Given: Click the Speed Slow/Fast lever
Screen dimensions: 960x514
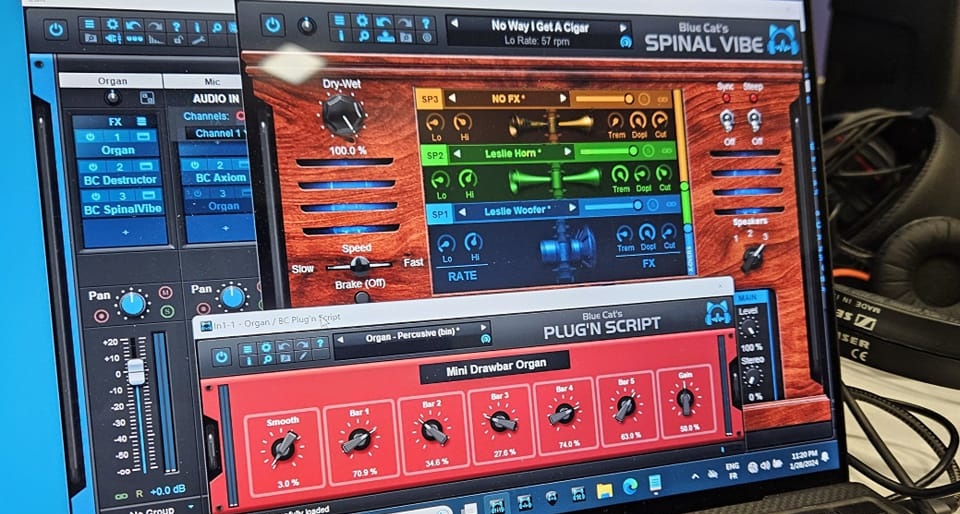Looking at the screenshot, I should click(x=359, y=265).
